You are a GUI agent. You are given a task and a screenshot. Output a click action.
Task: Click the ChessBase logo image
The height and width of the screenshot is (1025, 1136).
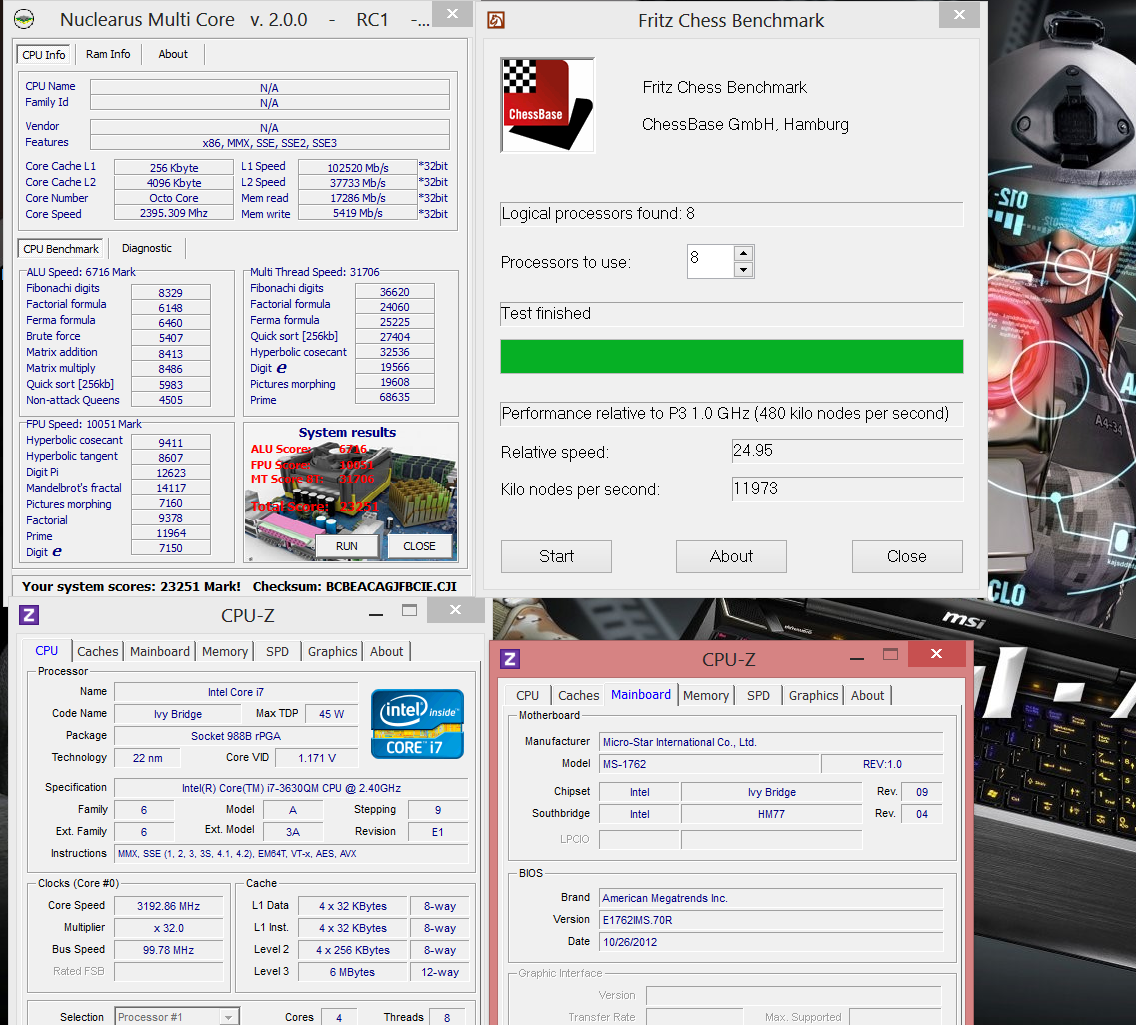pyautogui.click(x=548, y=105)
